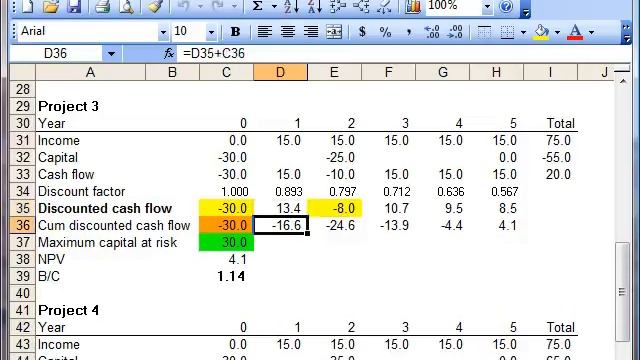
Task: Select column A header
Action: (x=90, y=72)
